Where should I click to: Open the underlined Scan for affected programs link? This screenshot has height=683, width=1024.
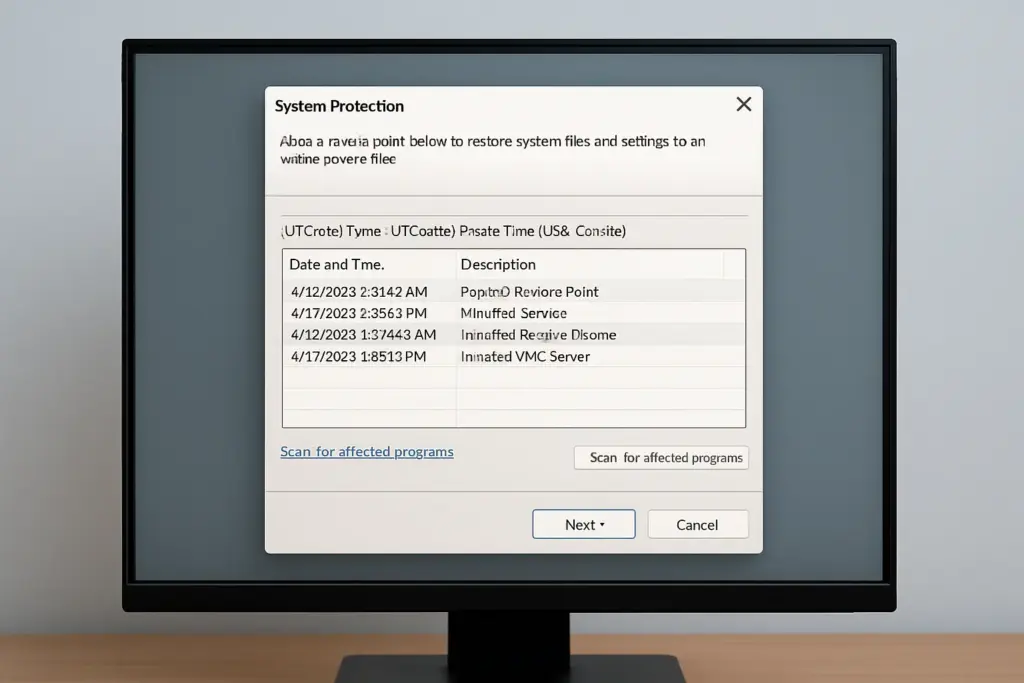(x=366, y=452)
